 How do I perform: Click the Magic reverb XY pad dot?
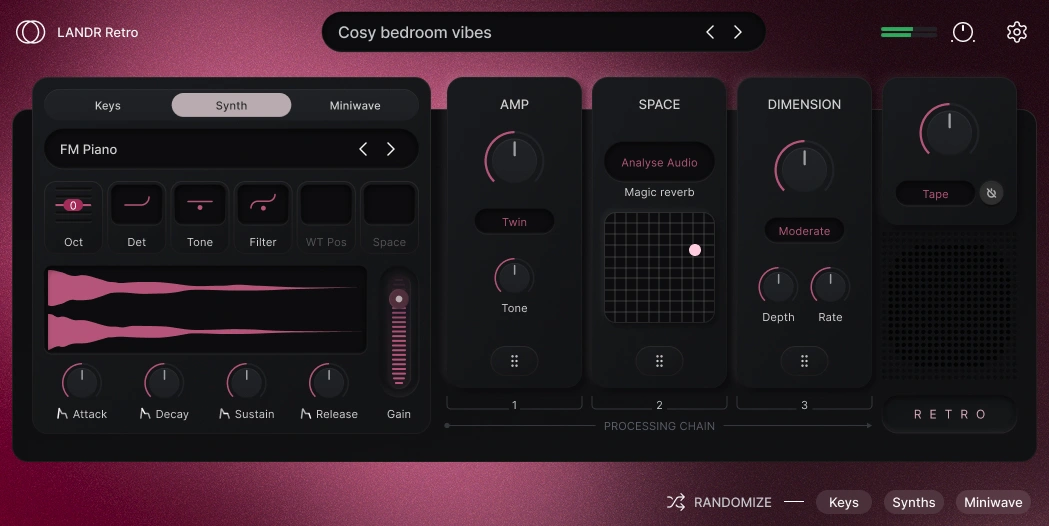[695, 250]
